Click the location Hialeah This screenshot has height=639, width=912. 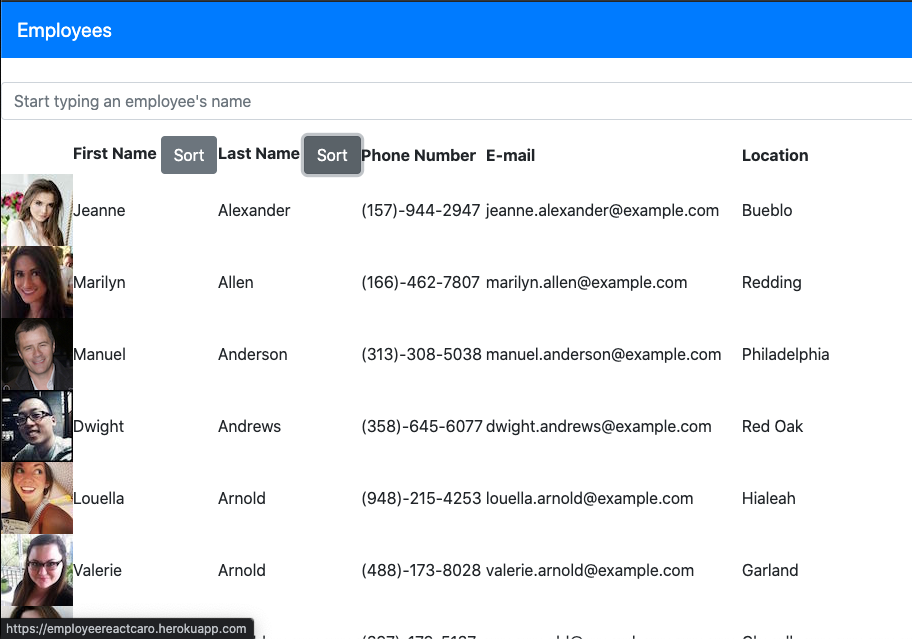tap(768, 499)
